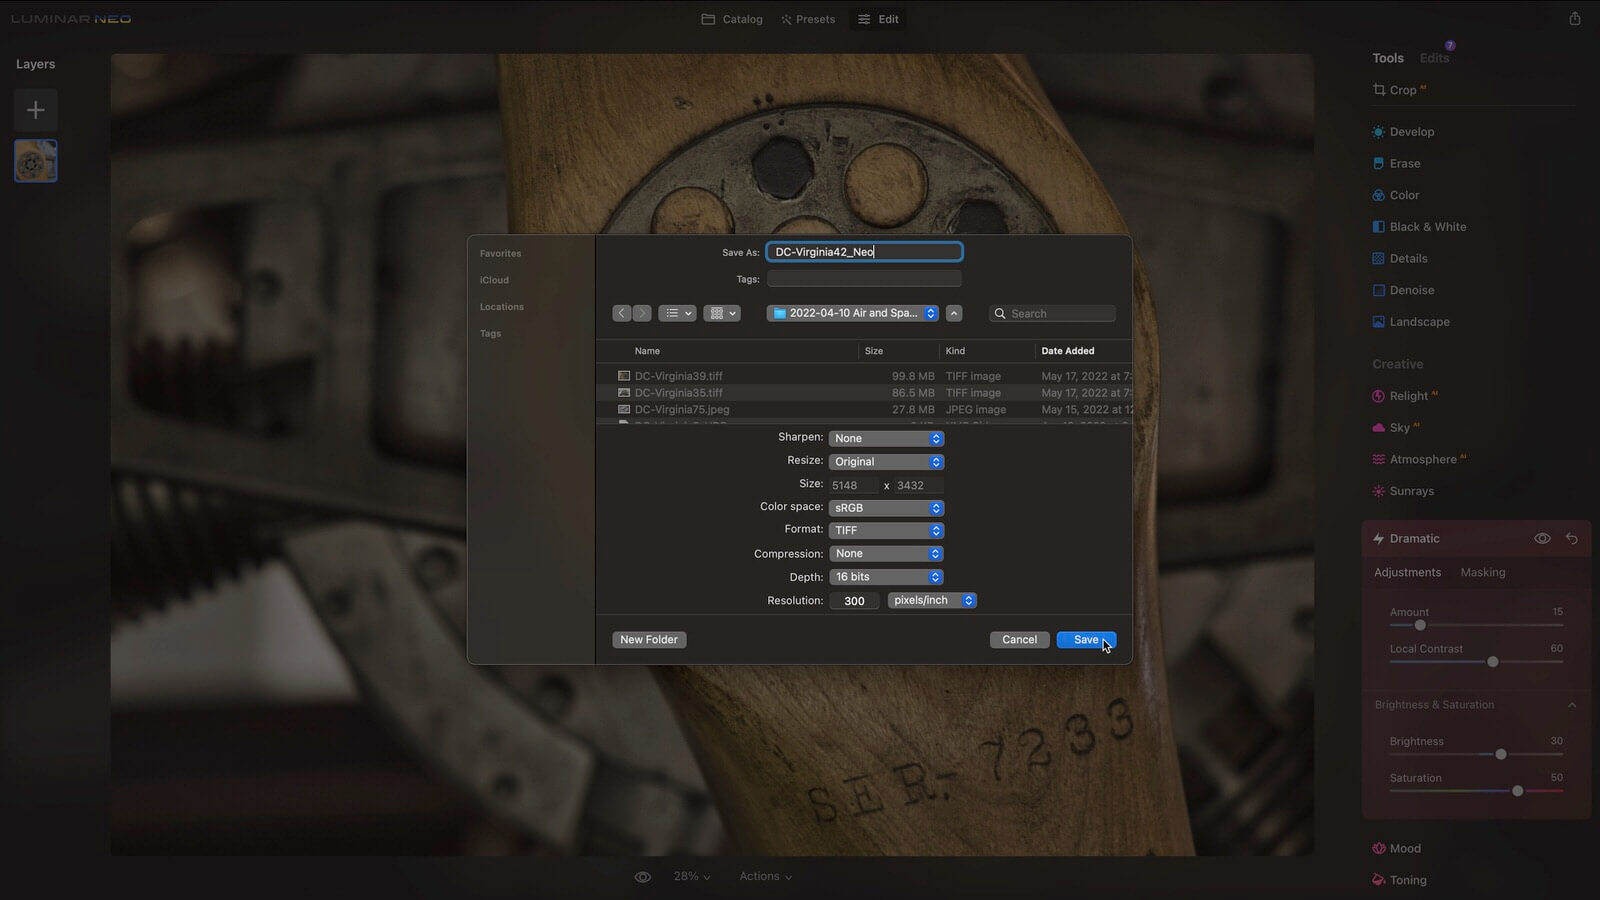The width and height of the screenshot is (1600, 900).
Task: Open the Crop tool
Action: coord(1401,90)
